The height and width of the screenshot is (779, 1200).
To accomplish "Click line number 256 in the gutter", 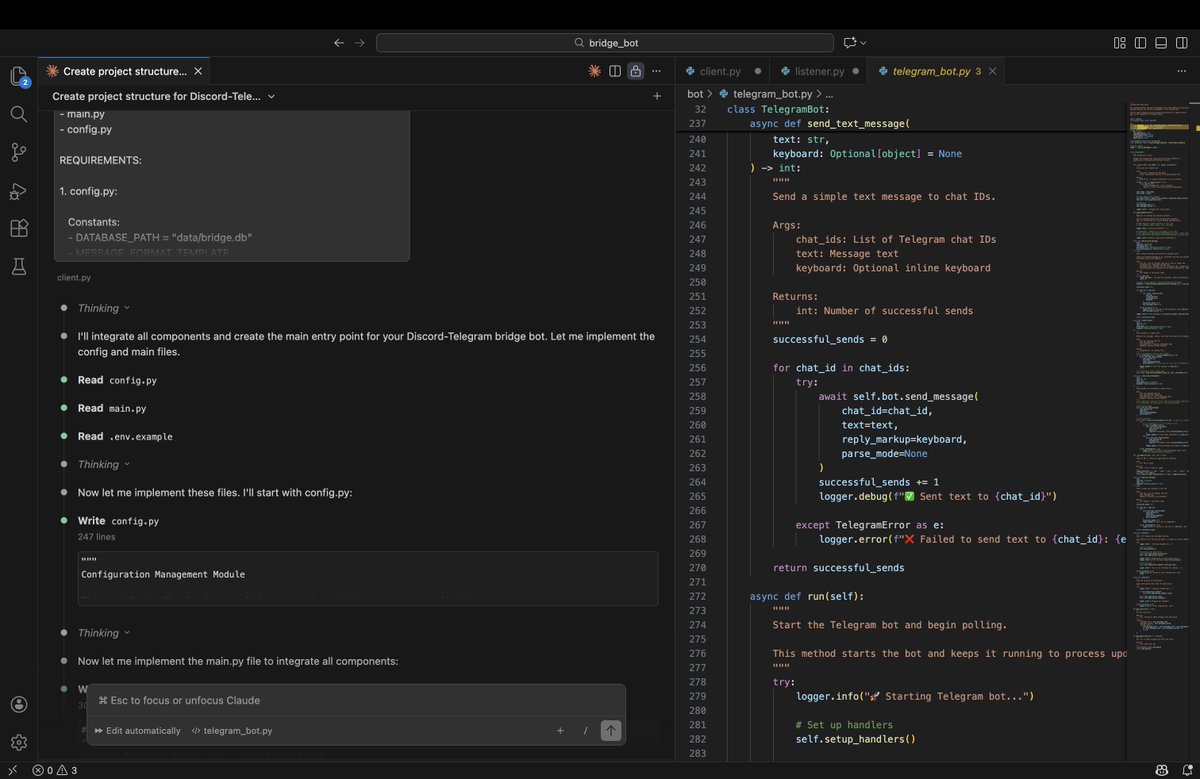I will pyautogui.click(x=698, y=368).
